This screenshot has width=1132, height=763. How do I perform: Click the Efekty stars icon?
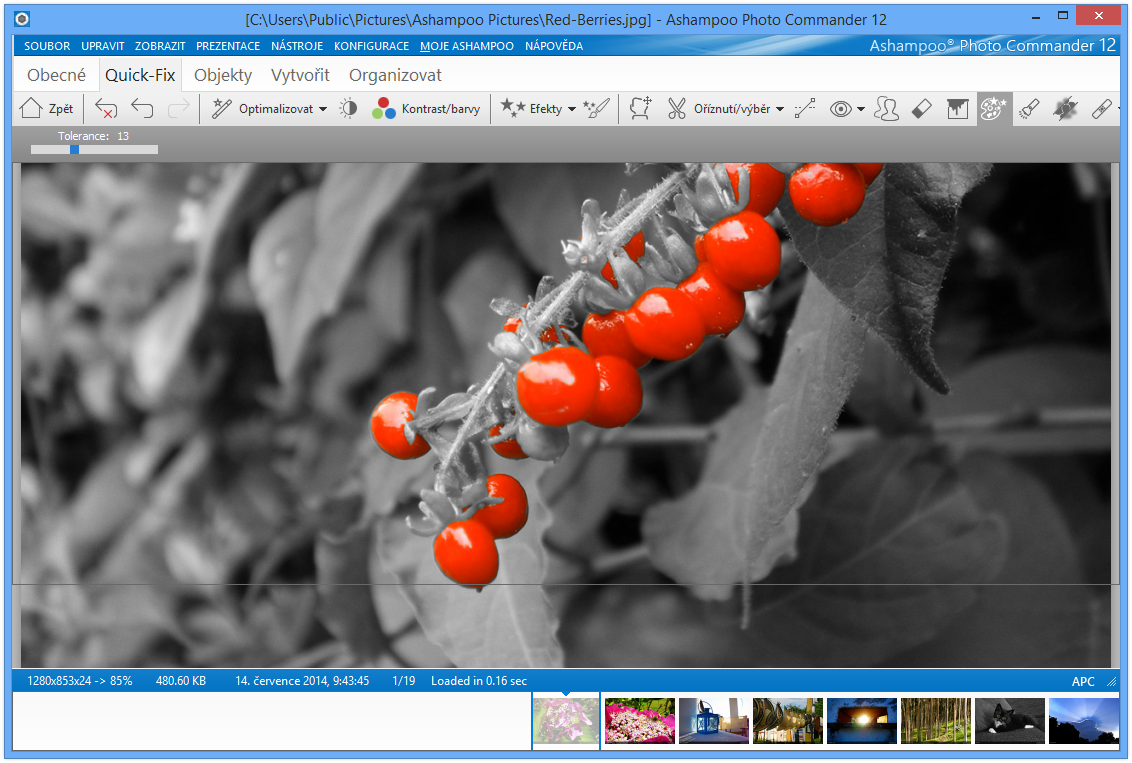(x=513, y=108)
